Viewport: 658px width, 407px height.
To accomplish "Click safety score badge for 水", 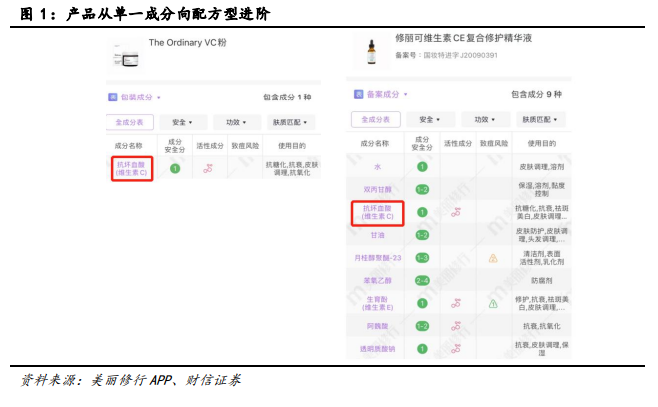I will click(x=422, y=167).
